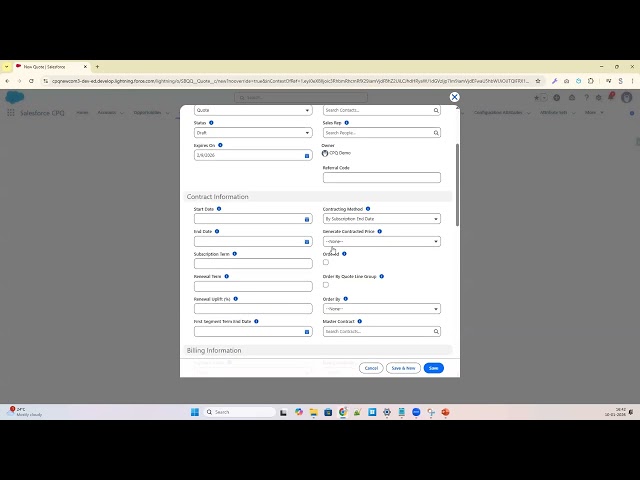The width and height of the screenshot is (640, 480).
Task: Click the Master Contract info icon
Action: 360,321
